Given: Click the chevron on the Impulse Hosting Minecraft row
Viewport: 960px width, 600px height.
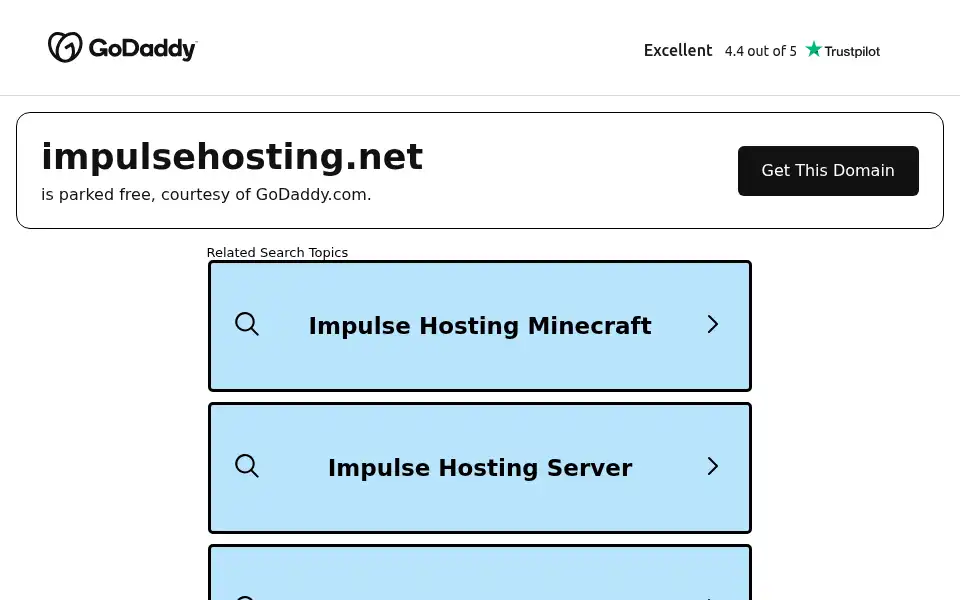Looking at the screenshot, I should coord(712,324).
